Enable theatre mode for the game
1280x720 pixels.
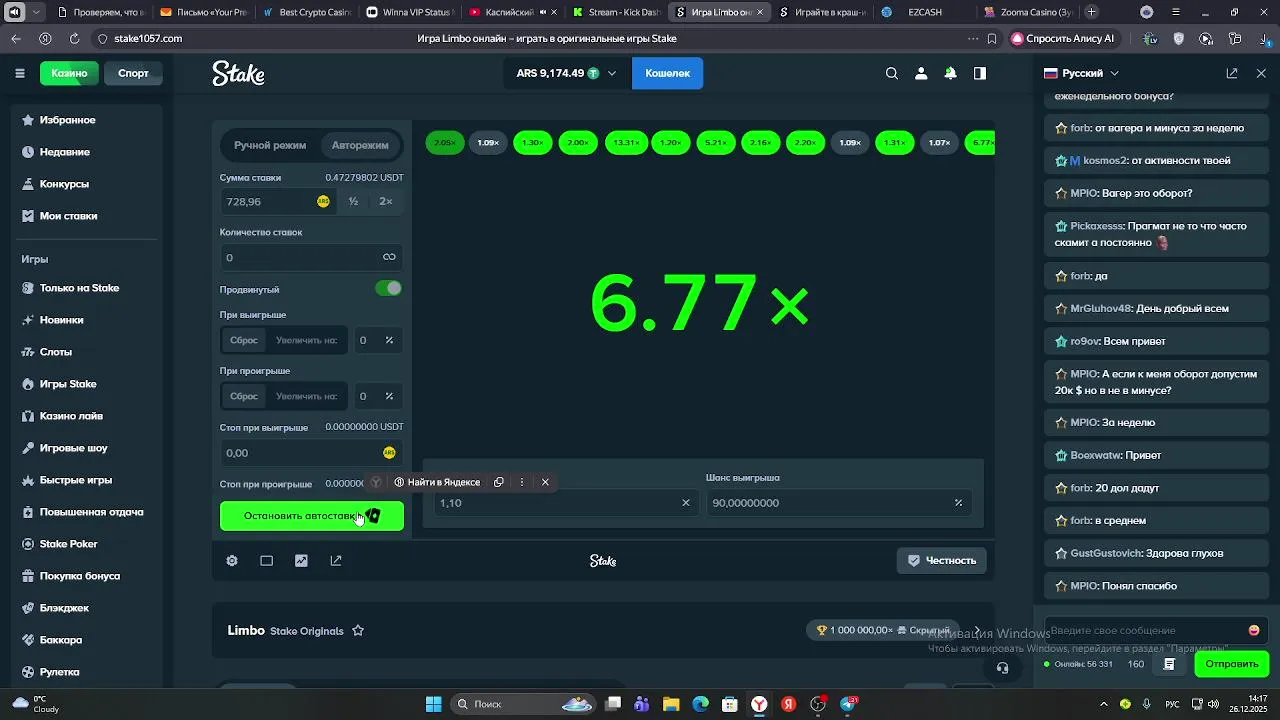[x=266, y=561]
